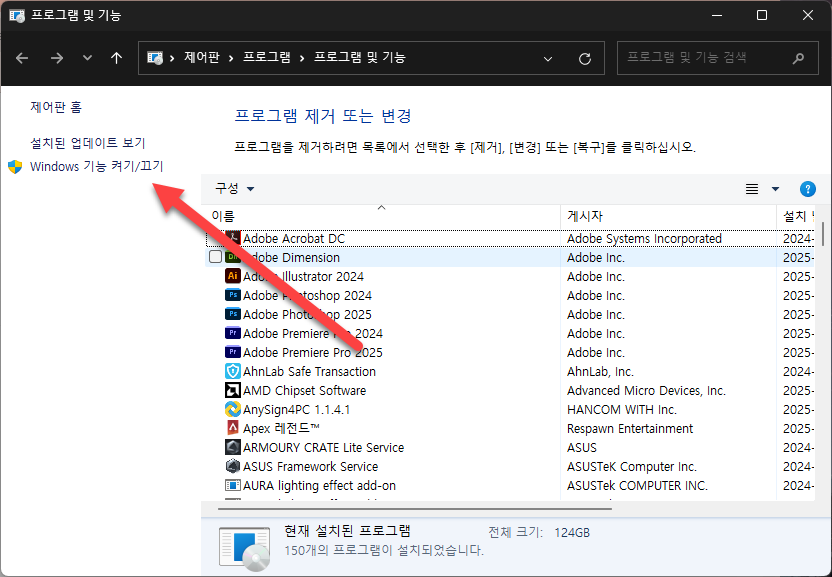Select 프로그램 breadcrumb in address bar

266,57
